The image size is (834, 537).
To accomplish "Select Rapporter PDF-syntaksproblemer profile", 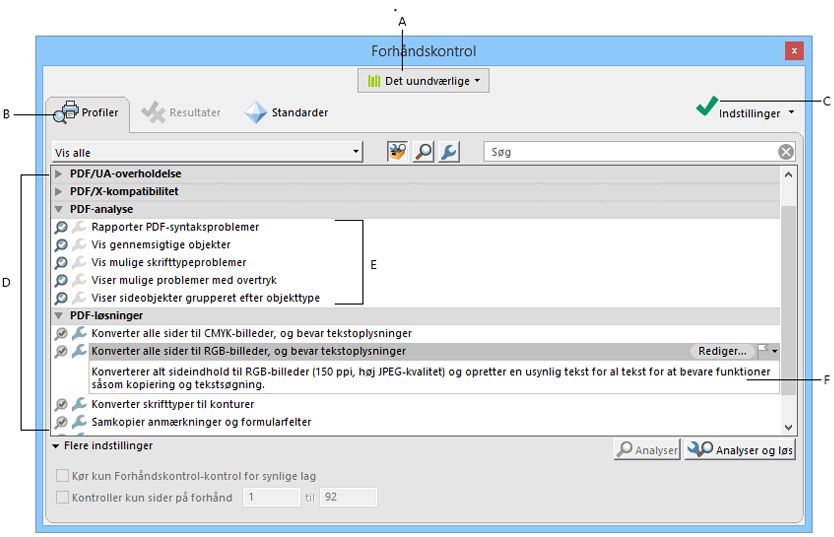I will (x=175, y=227).
